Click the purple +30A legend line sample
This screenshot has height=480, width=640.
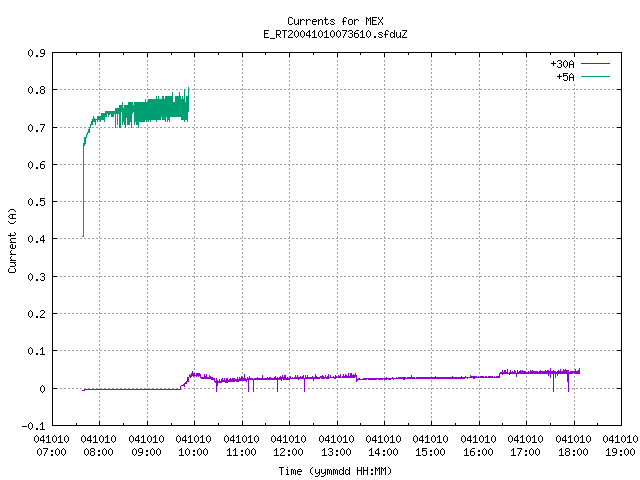coord(595,64)
